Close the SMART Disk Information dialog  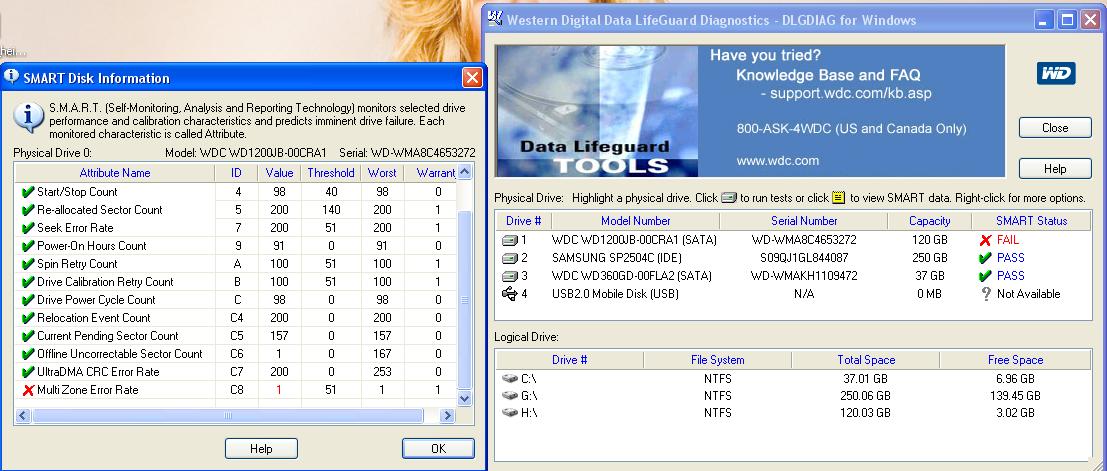click(472, 78)
